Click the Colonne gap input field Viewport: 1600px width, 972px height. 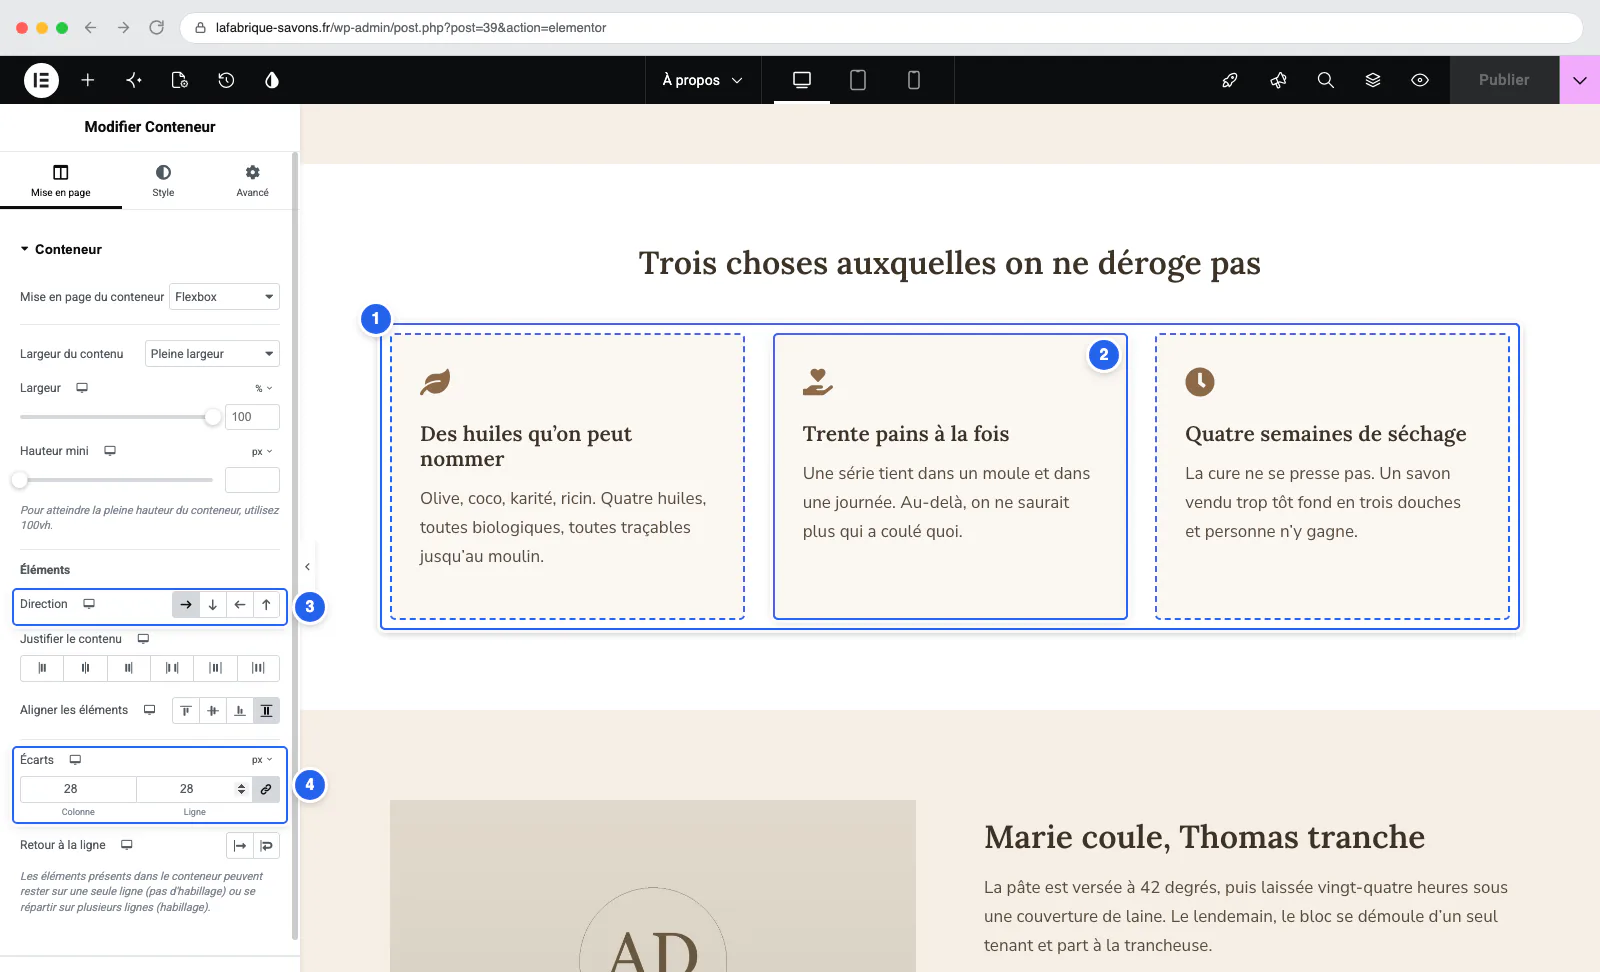[78, 789]
